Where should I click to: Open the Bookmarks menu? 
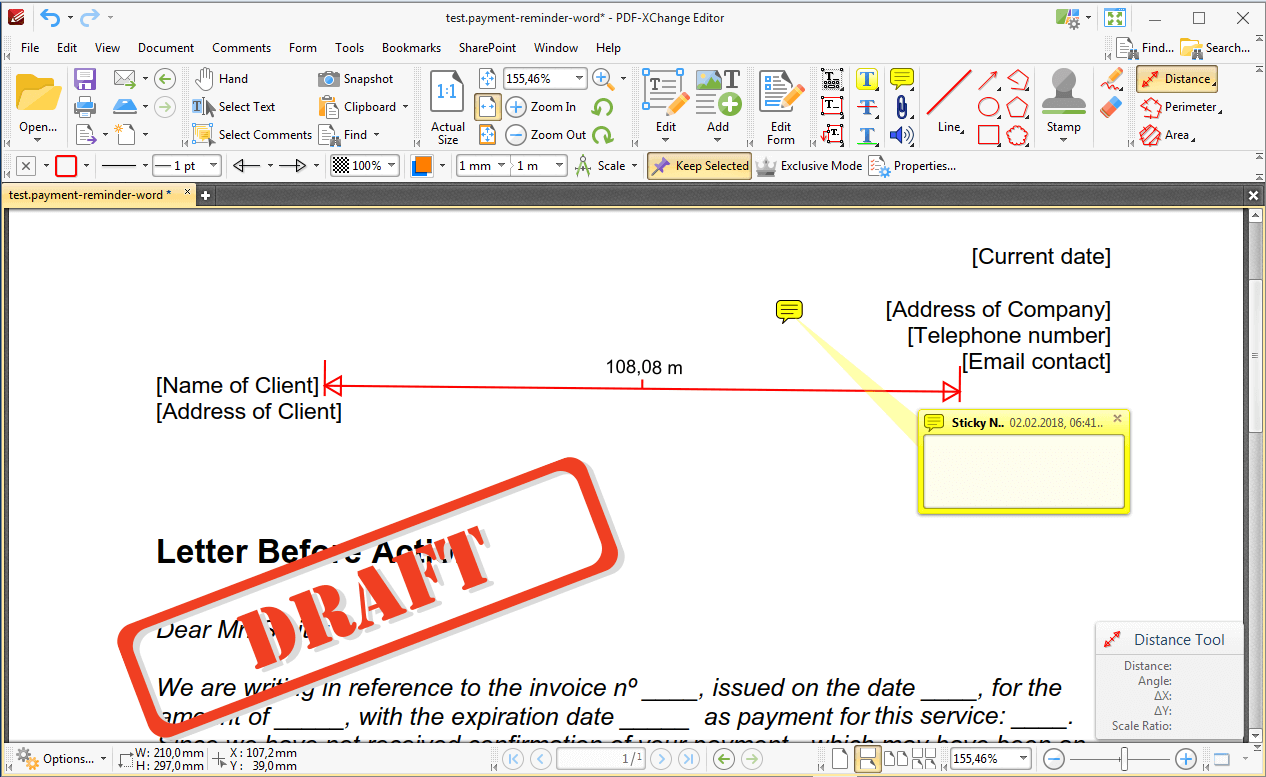point(411,47)
